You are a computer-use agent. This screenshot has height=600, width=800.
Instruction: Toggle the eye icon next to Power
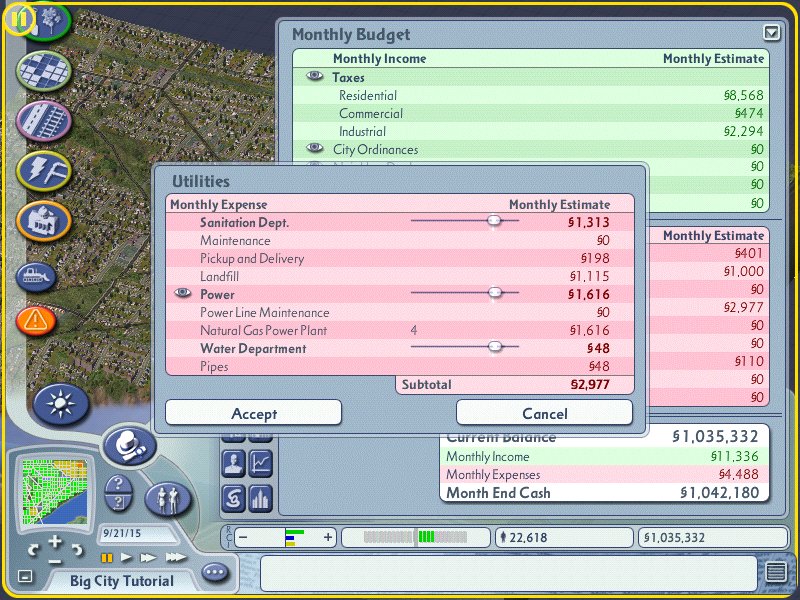[x=182, y=294]
